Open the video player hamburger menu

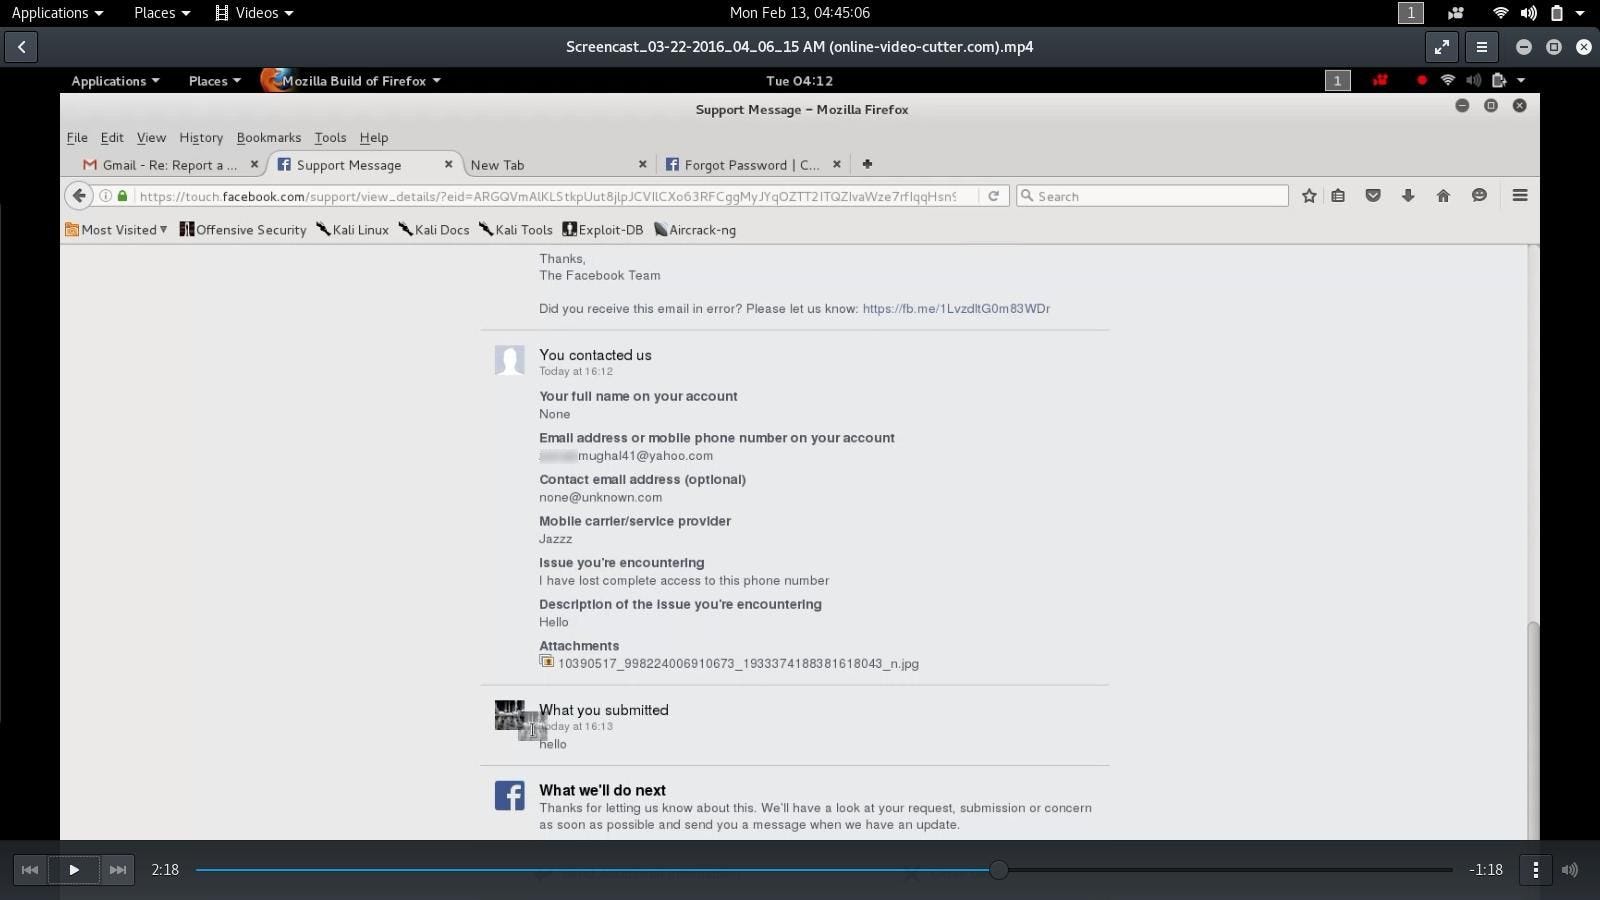1482,47
